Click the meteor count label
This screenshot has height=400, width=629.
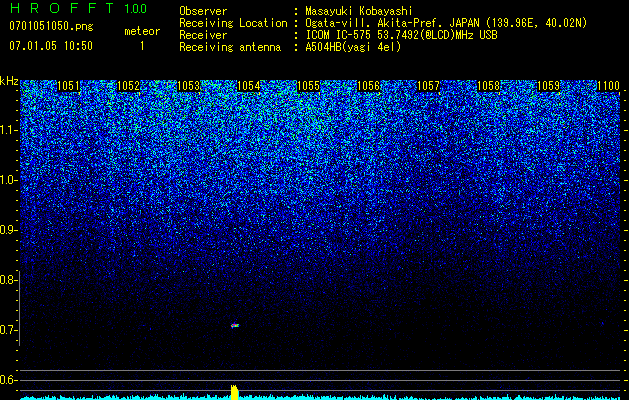pos(142,31)
